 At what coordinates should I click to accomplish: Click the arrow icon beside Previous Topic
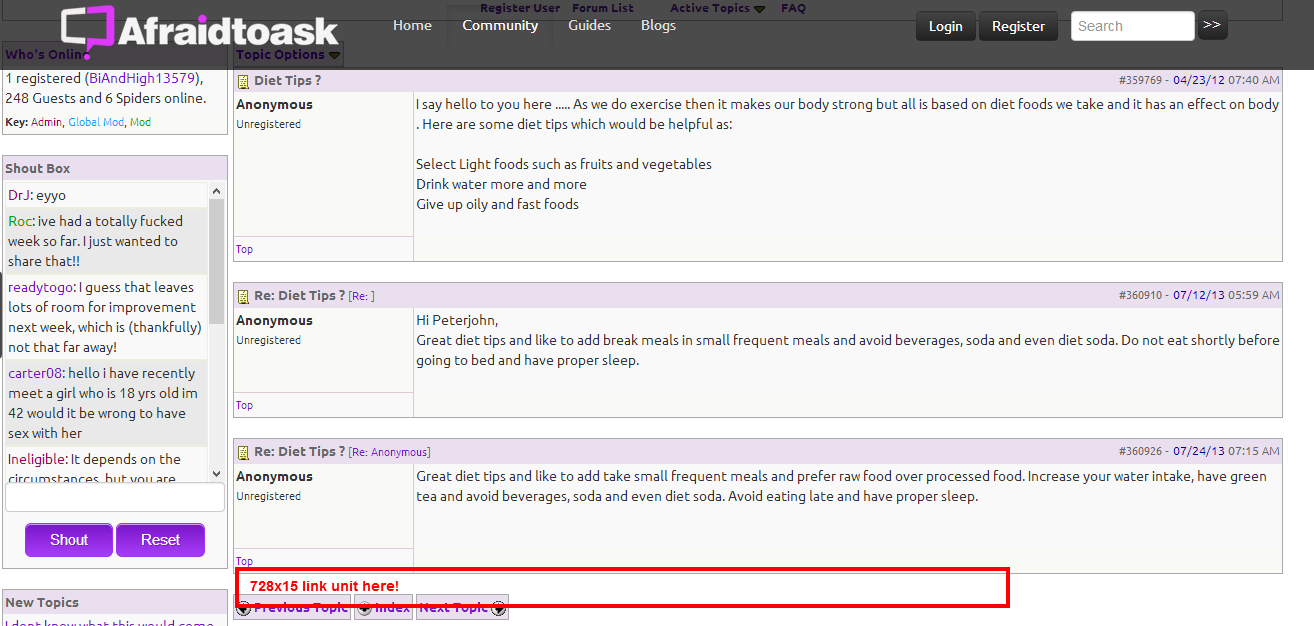point(243,608)
